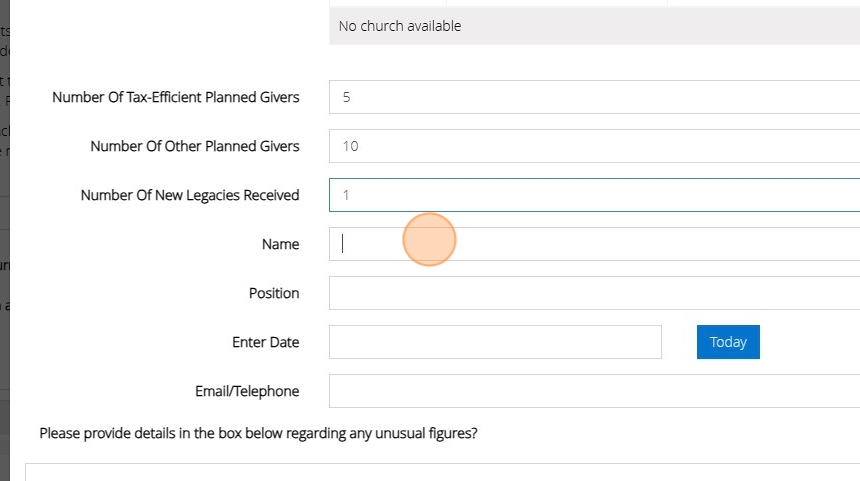Image resolution: width=860 pixels, height=481 pixels.
Task: Focus the Name input field
Action: click(x=594, y=244)
